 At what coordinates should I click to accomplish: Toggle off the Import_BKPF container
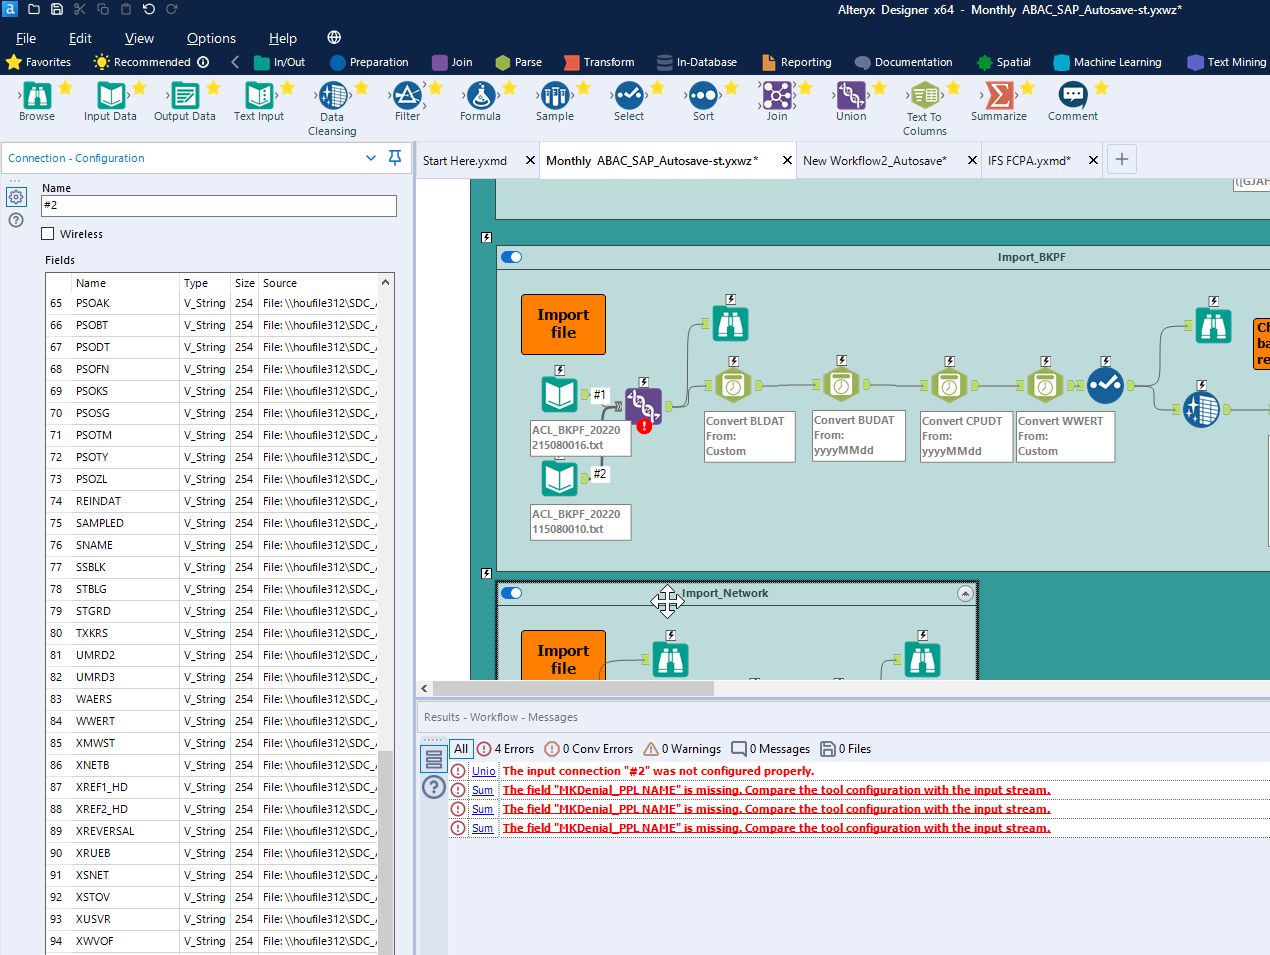tap(511, 256)
